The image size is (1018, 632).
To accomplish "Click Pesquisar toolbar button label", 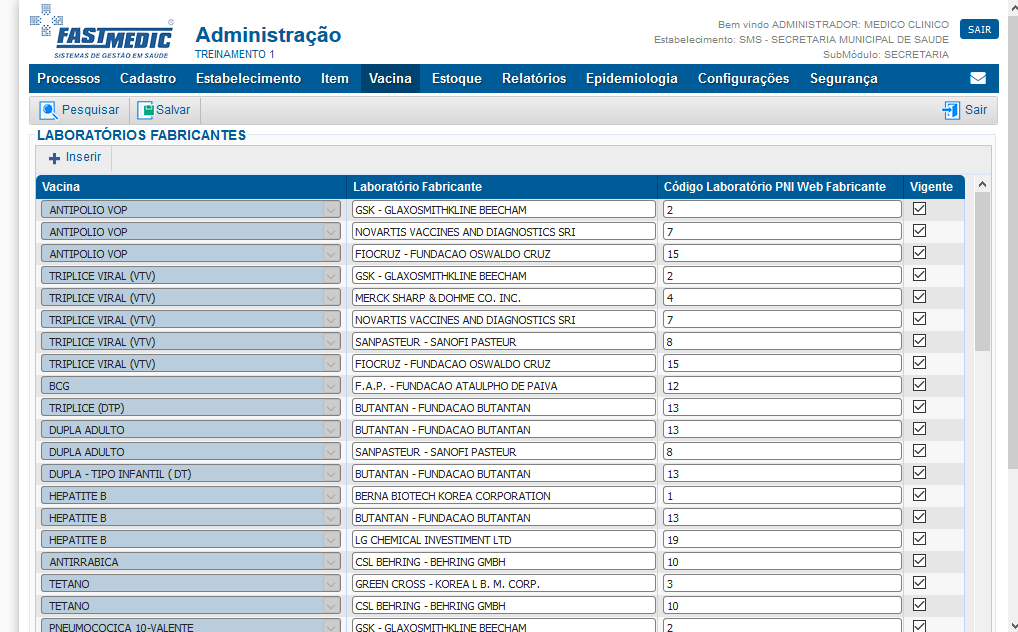I will coord(90,110).
